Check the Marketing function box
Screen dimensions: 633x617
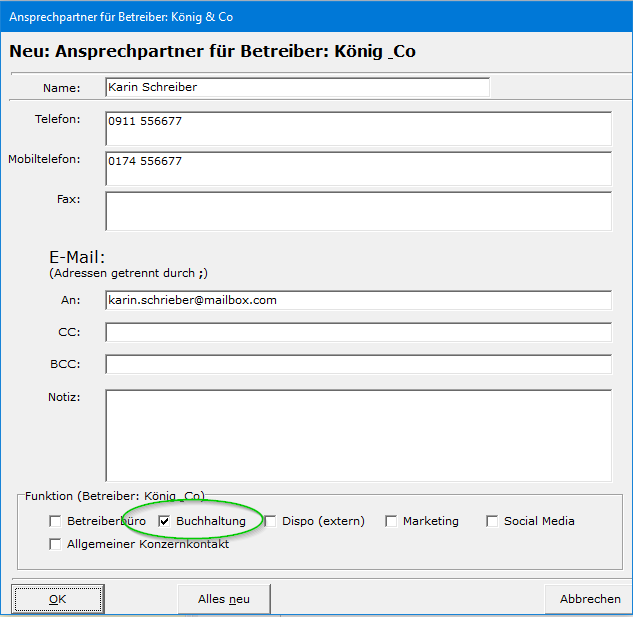[391, 521]
